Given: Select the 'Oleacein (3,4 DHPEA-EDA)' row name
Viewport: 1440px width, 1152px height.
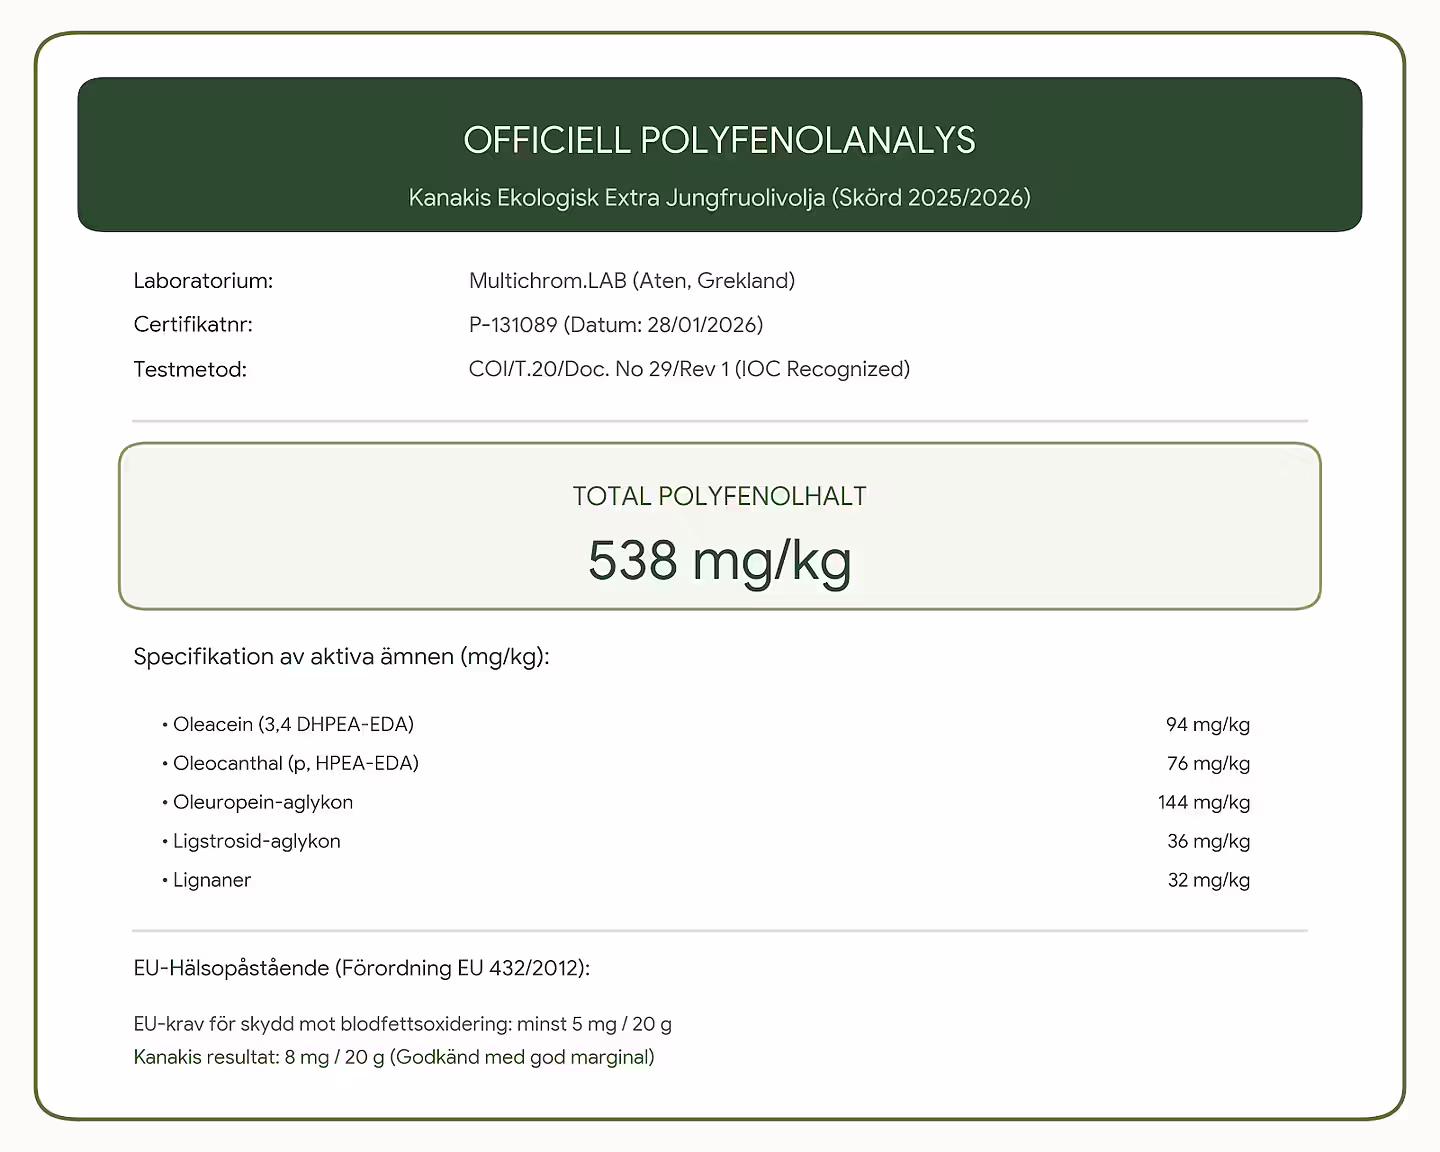Looking at the screenshot, I should click(x=293, y=724).
